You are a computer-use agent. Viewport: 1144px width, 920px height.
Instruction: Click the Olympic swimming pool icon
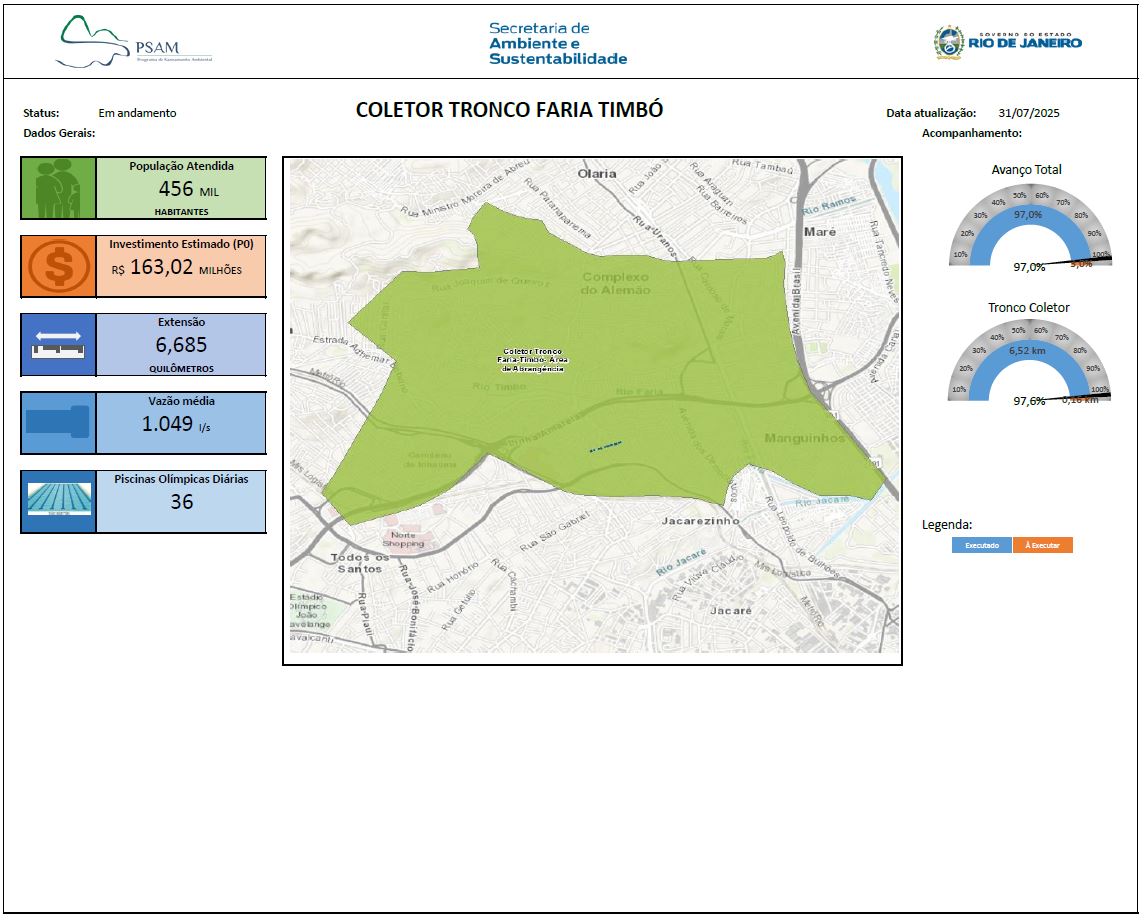(58, 501)
